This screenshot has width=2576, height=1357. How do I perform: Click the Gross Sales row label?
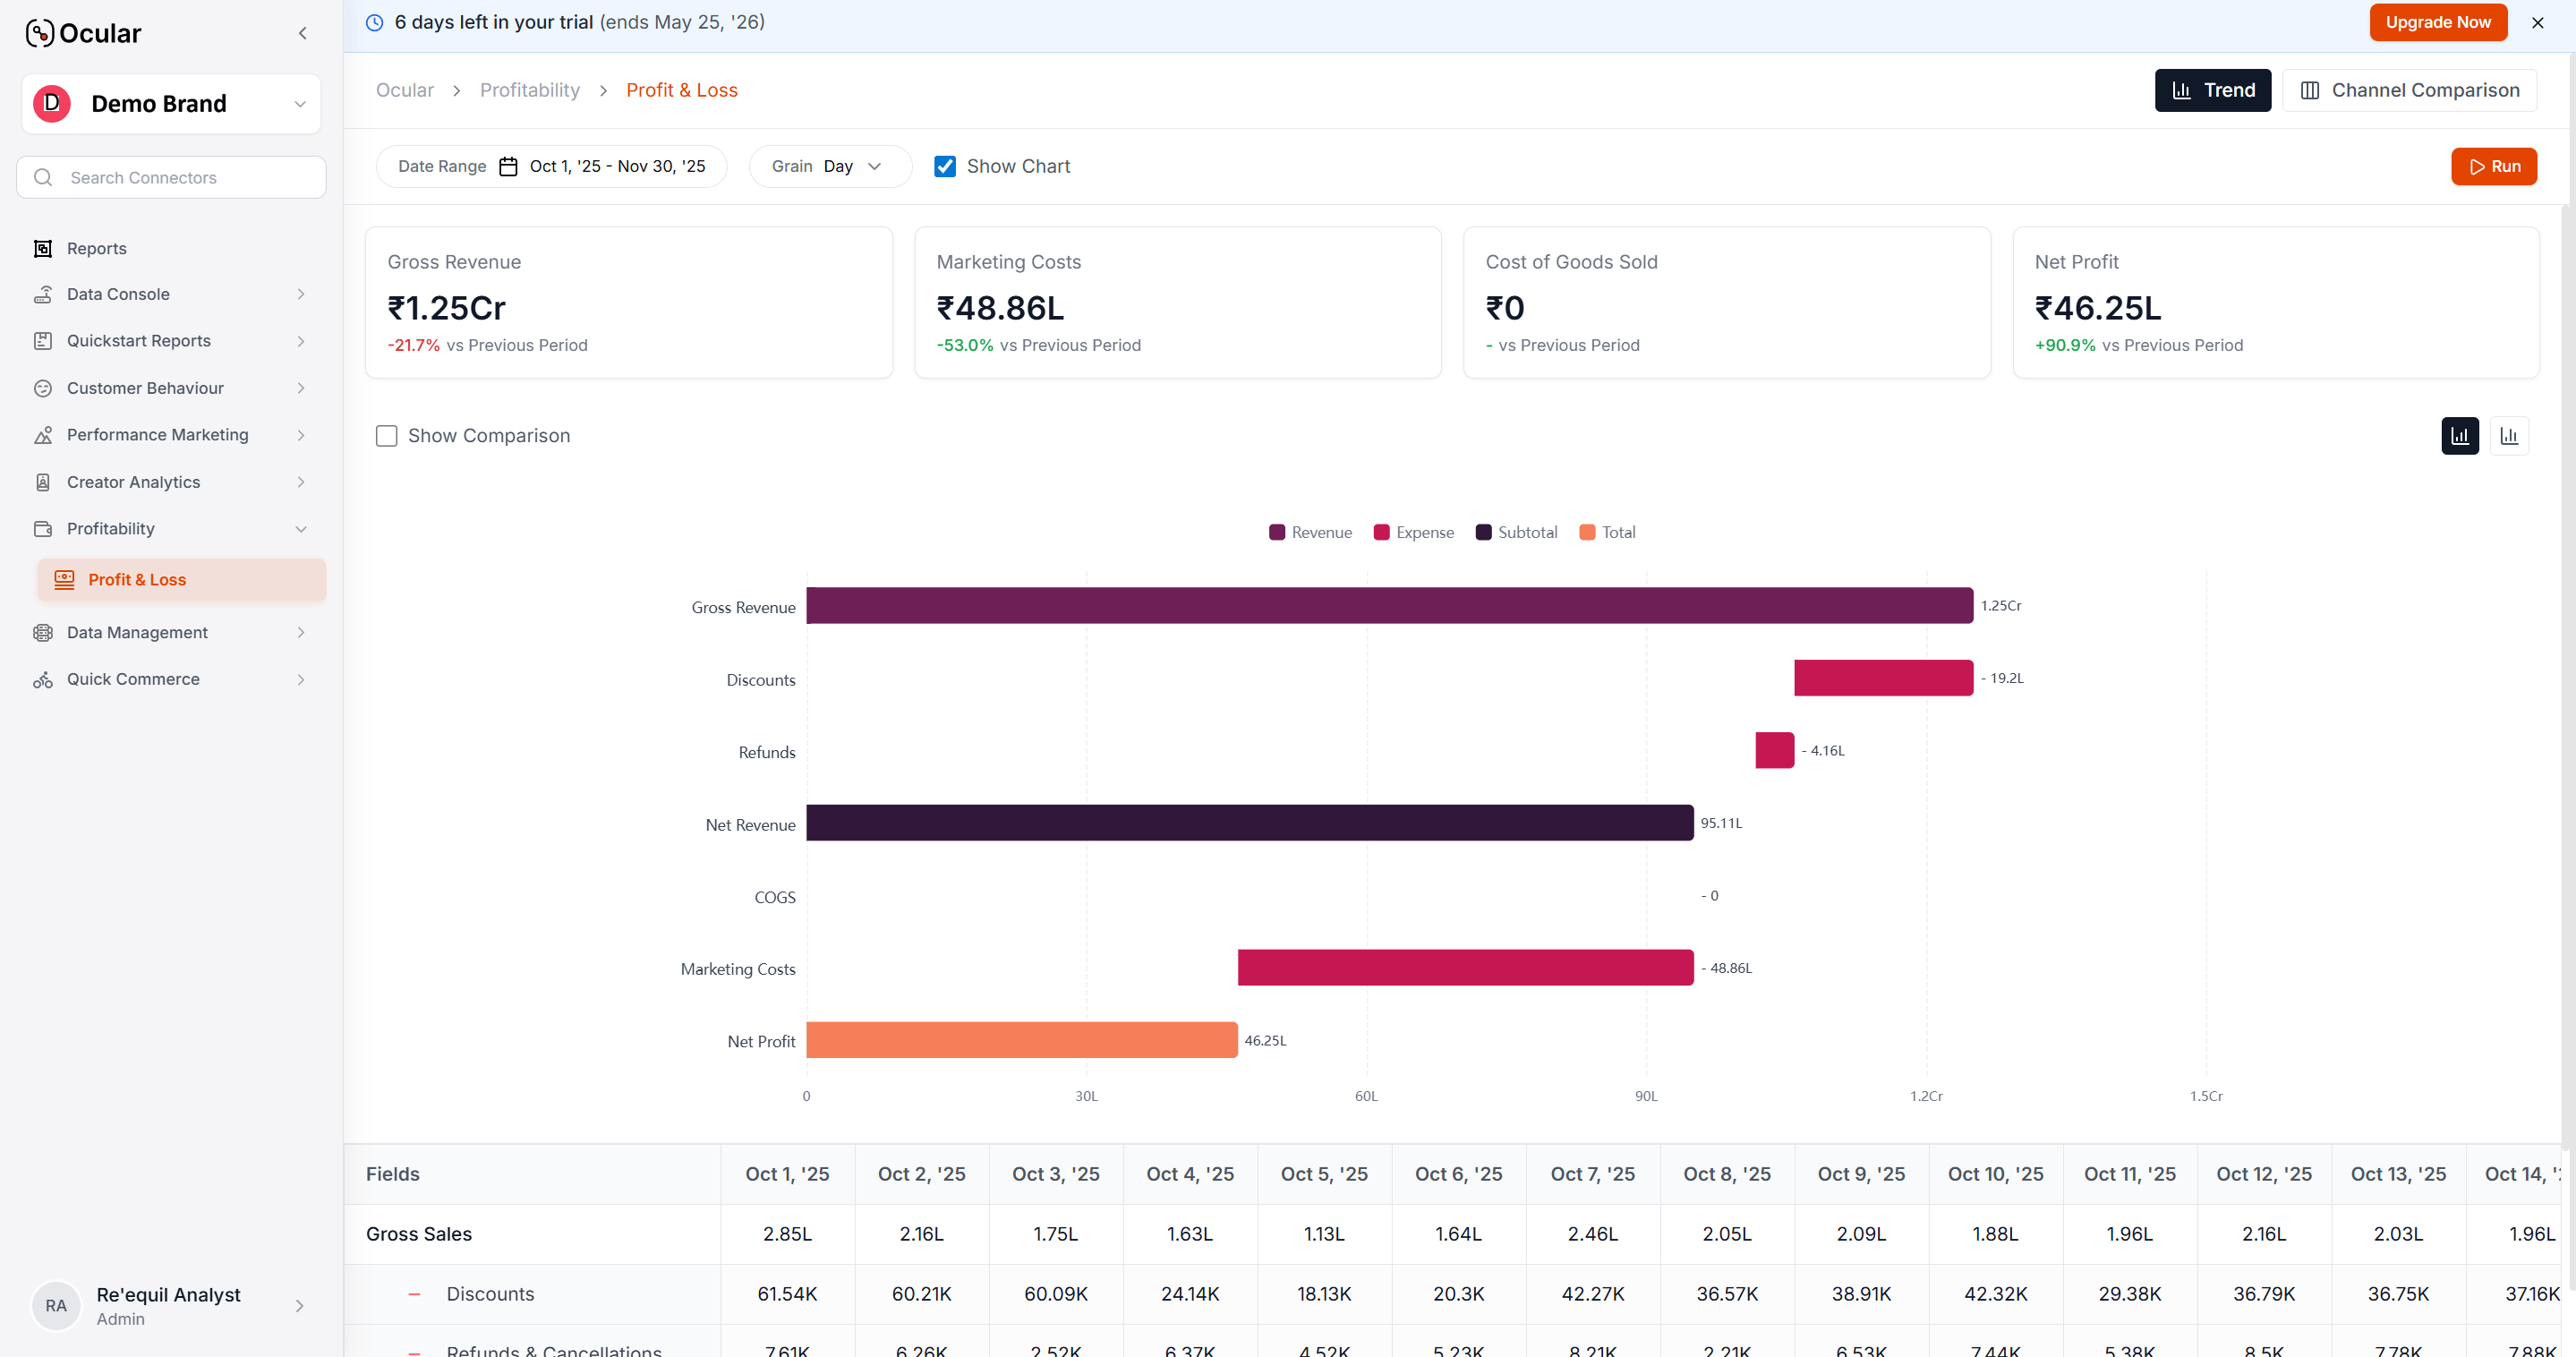[x=419, y=1234]
